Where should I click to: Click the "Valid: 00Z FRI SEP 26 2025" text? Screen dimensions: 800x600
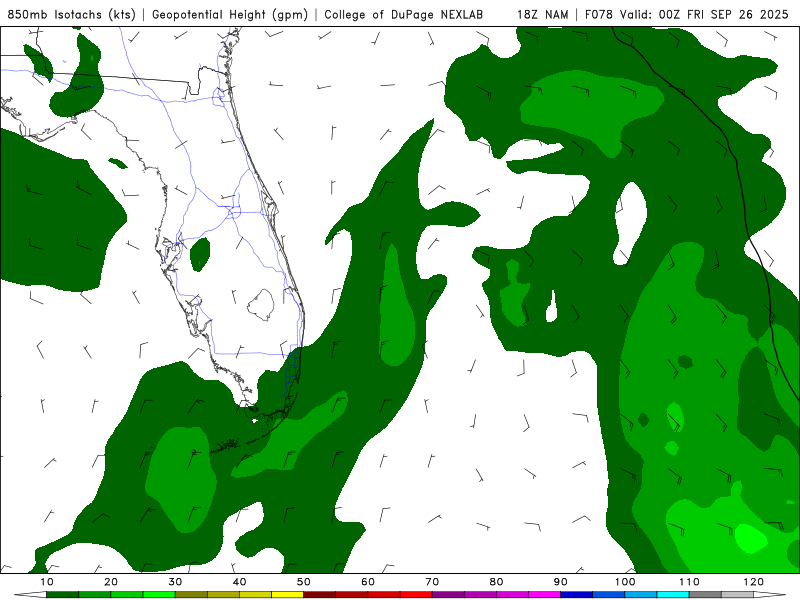coord(705,14)
